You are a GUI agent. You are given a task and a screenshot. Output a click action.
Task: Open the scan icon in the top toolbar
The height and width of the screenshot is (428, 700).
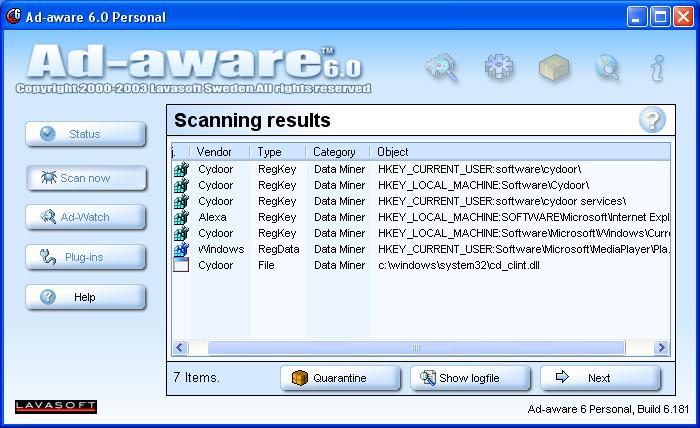point(442,67)
